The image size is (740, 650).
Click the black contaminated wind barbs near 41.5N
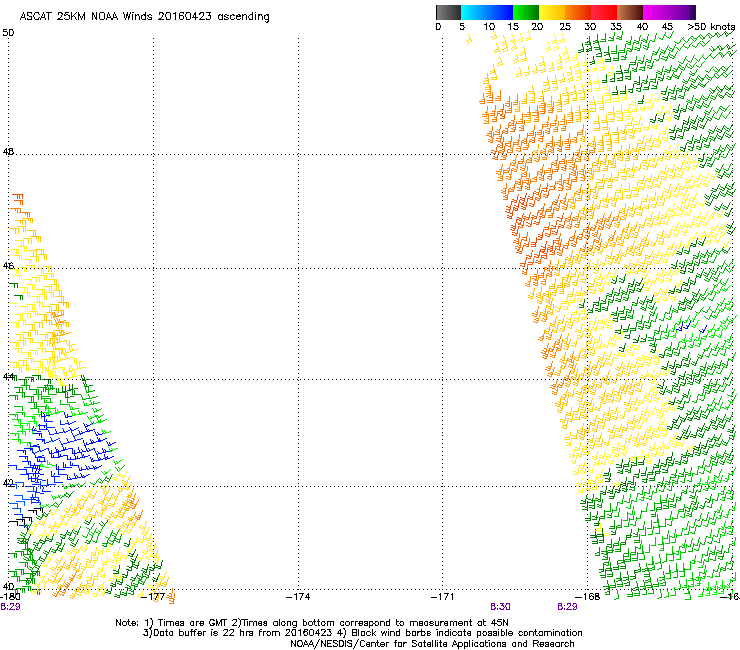[27, 516]
